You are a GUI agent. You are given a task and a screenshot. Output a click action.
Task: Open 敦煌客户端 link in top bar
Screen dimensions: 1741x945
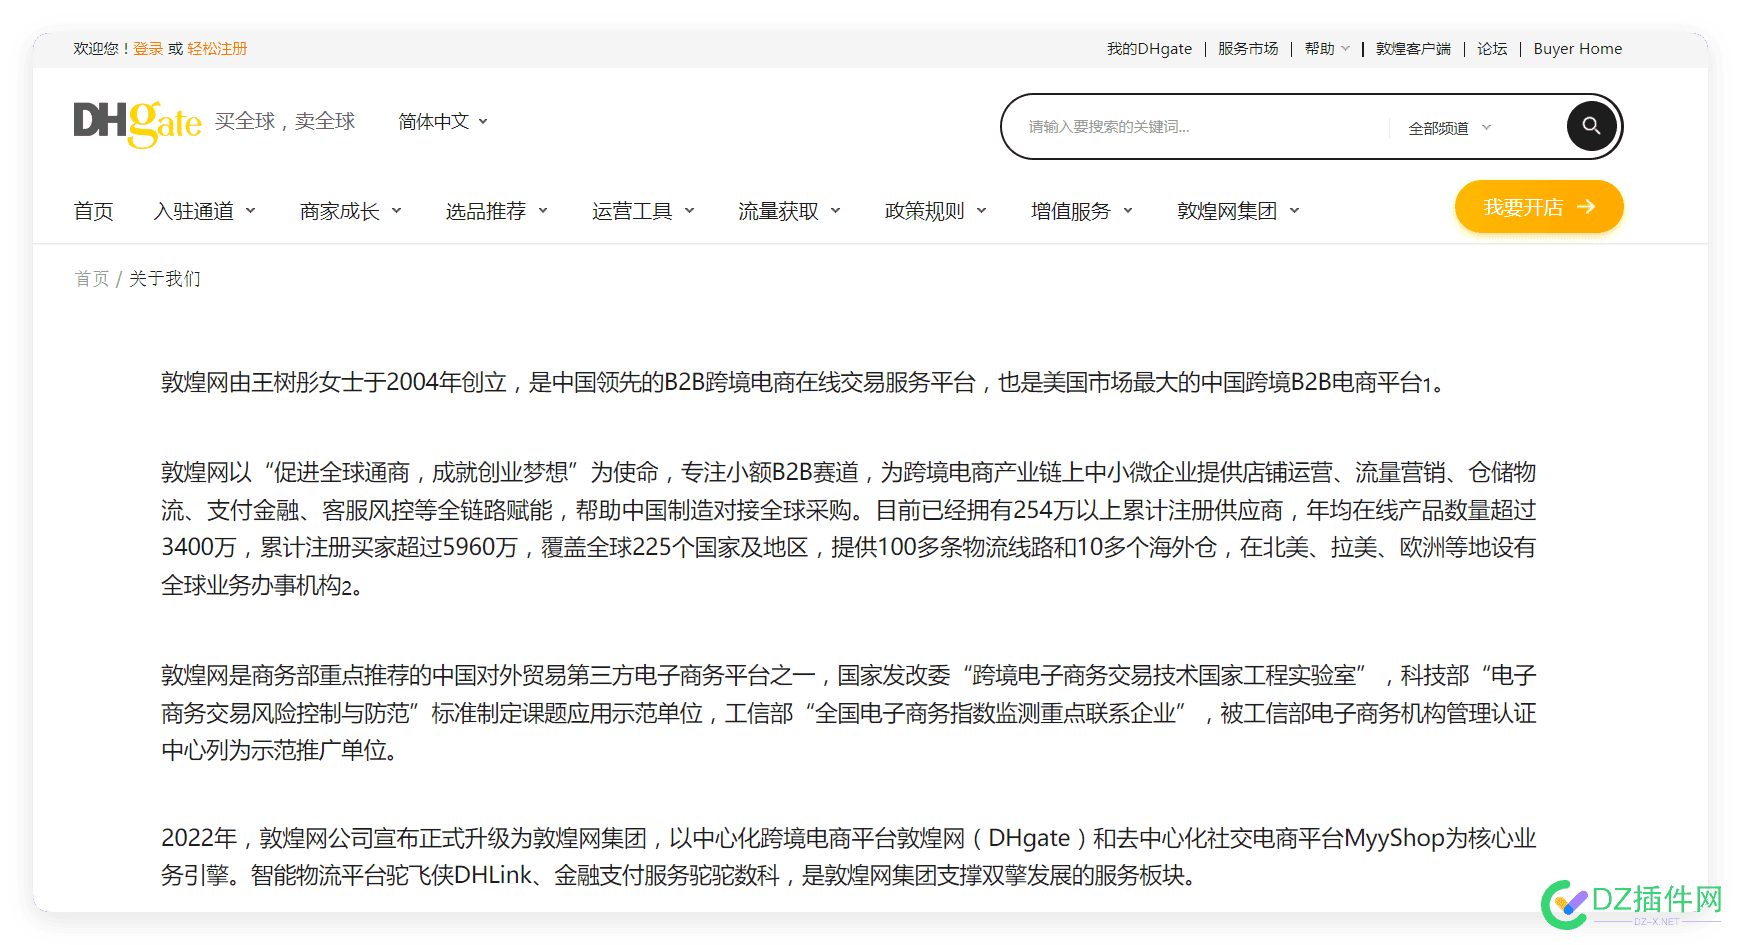pyautogui.click(x=1413, y=48)
